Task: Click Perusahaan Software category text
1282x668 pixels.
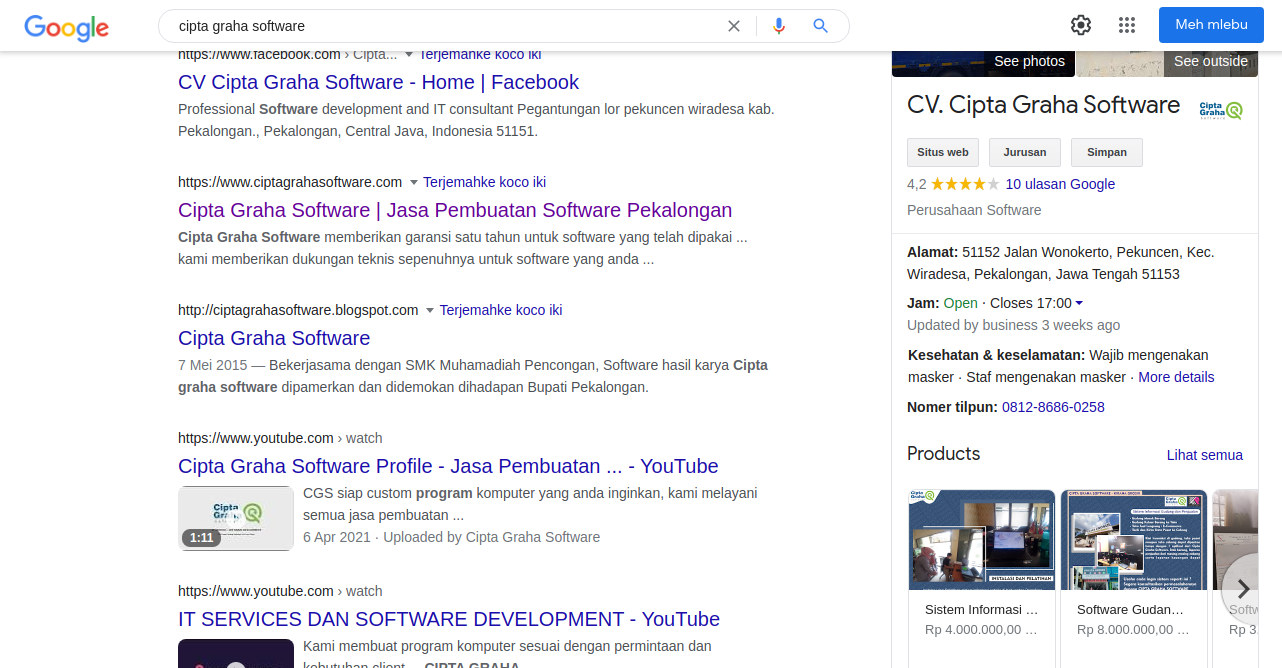Action: tap(974, 210)
